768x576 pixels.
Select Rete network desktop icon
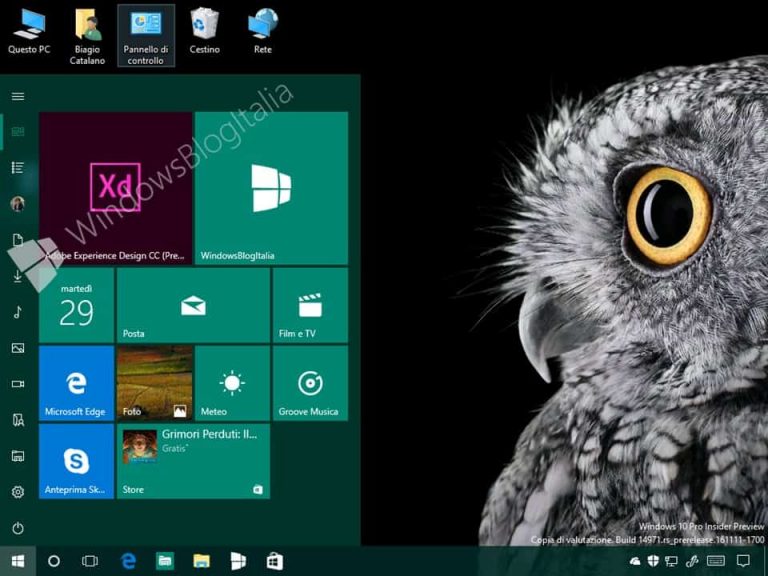(x=263, y=32)
